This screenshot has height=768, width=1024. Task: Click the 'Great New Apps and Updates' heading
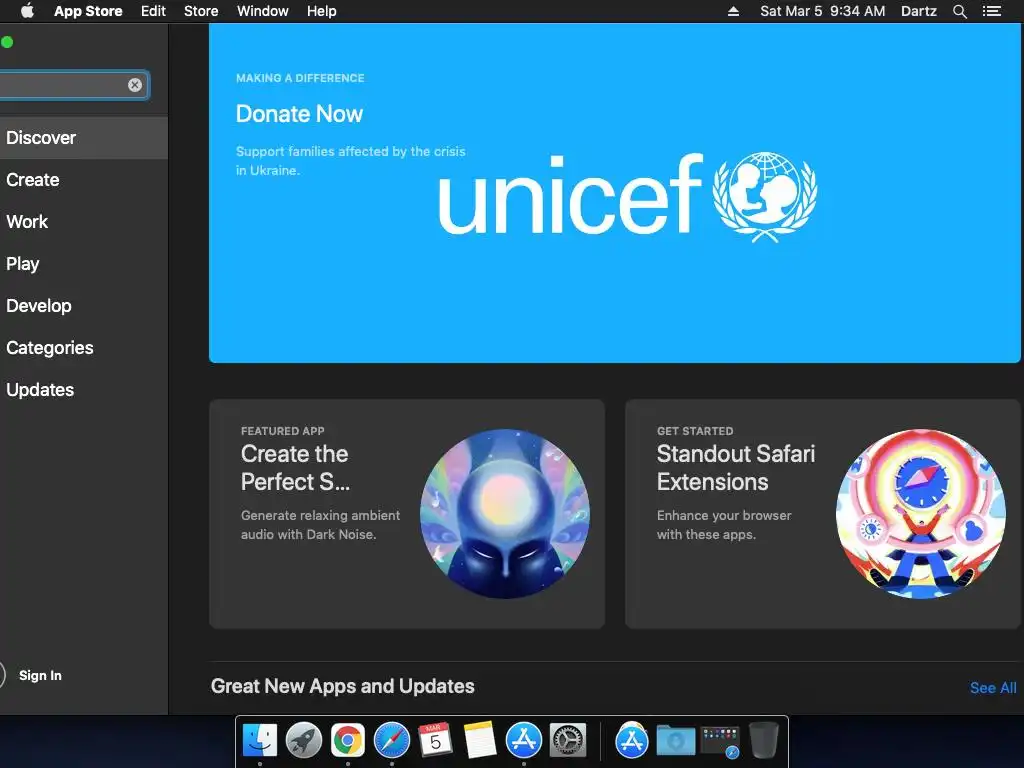[343, 686]
